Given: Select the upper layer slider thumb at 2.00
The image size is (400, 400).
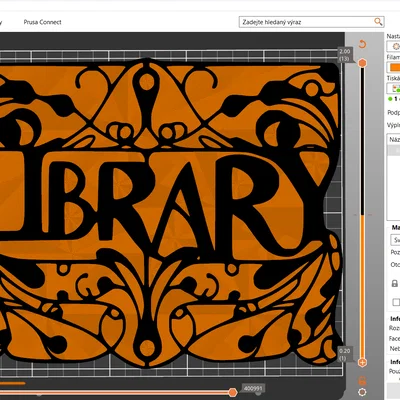Looking at the screenshot, I should (362, 63).
